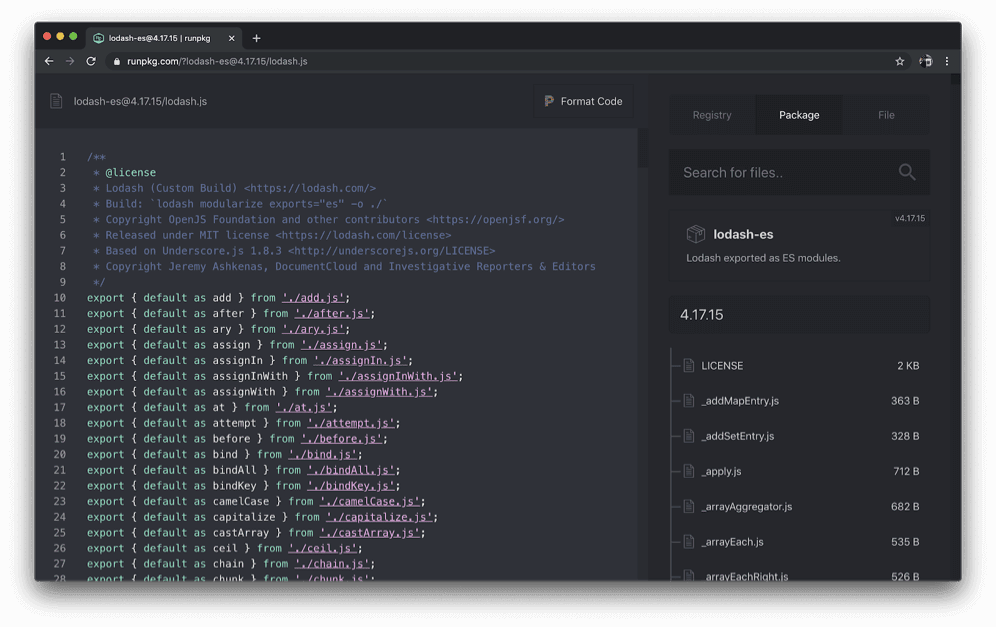Click the lodash-es package box icon
Screen dimensions: 996x627
pyautogui.click(x=696, y=234)
